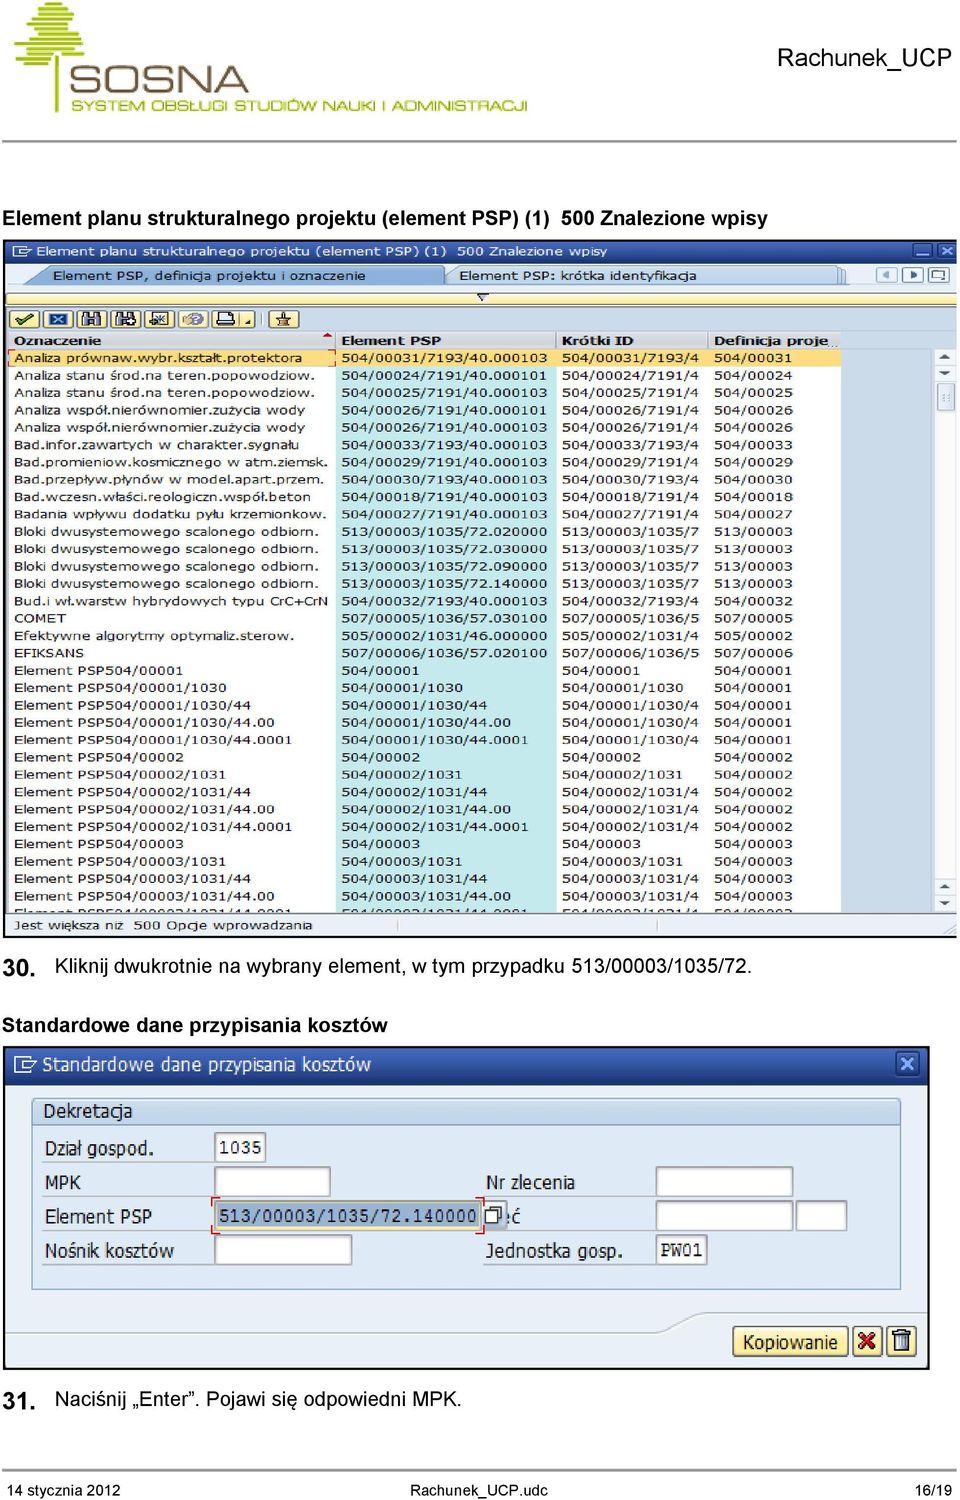
Task: Click the Find binoculars icon
Action: [x=92, y=319]
